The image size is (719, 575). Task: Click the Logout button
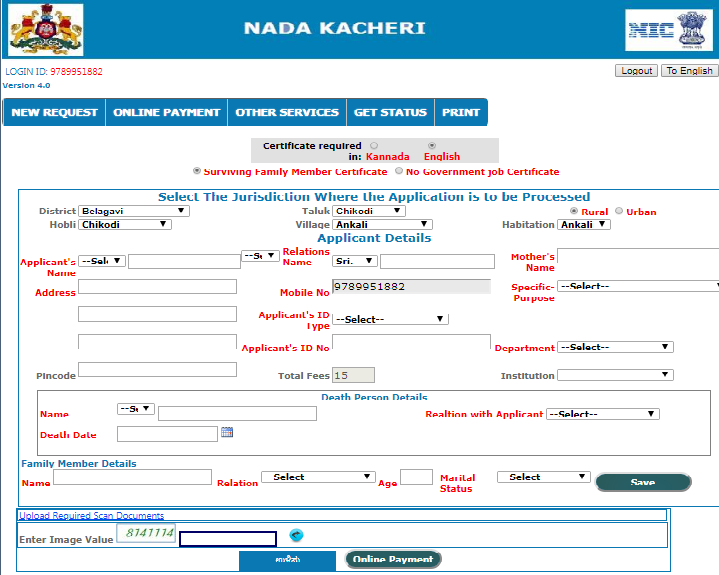coord(636,71)
